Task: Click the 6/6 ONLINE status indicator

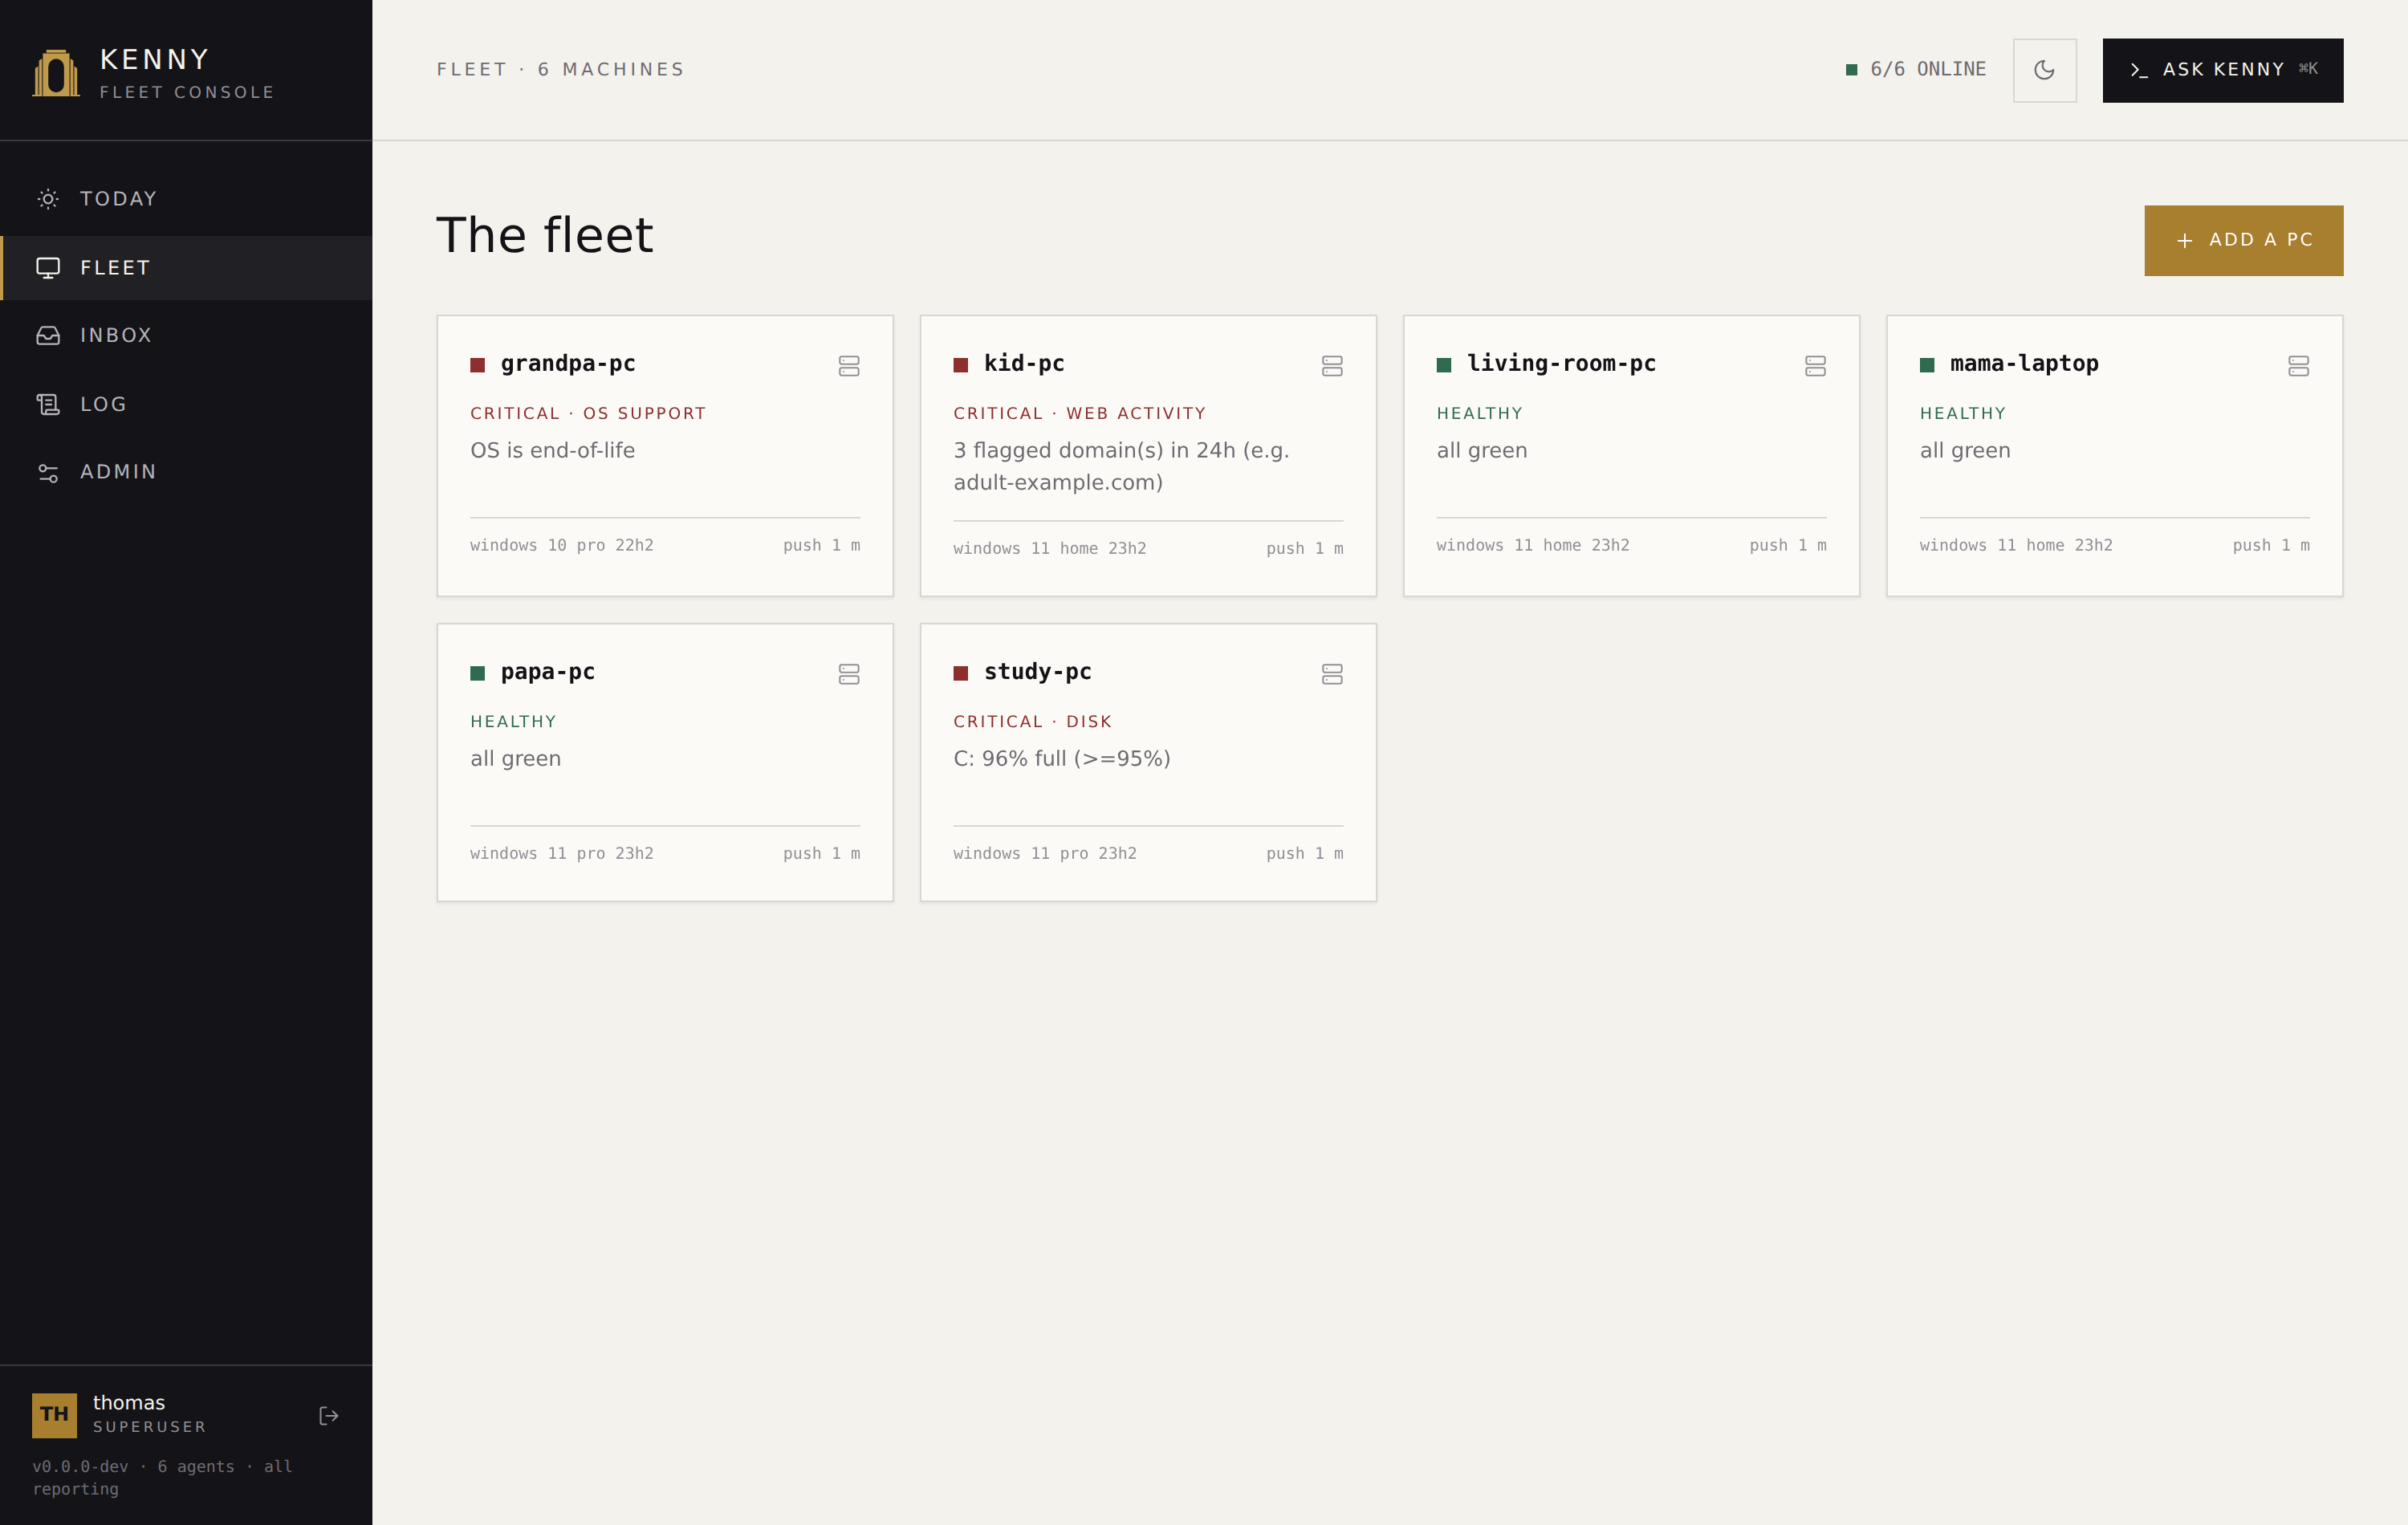Action: (x=1916, y=69)
